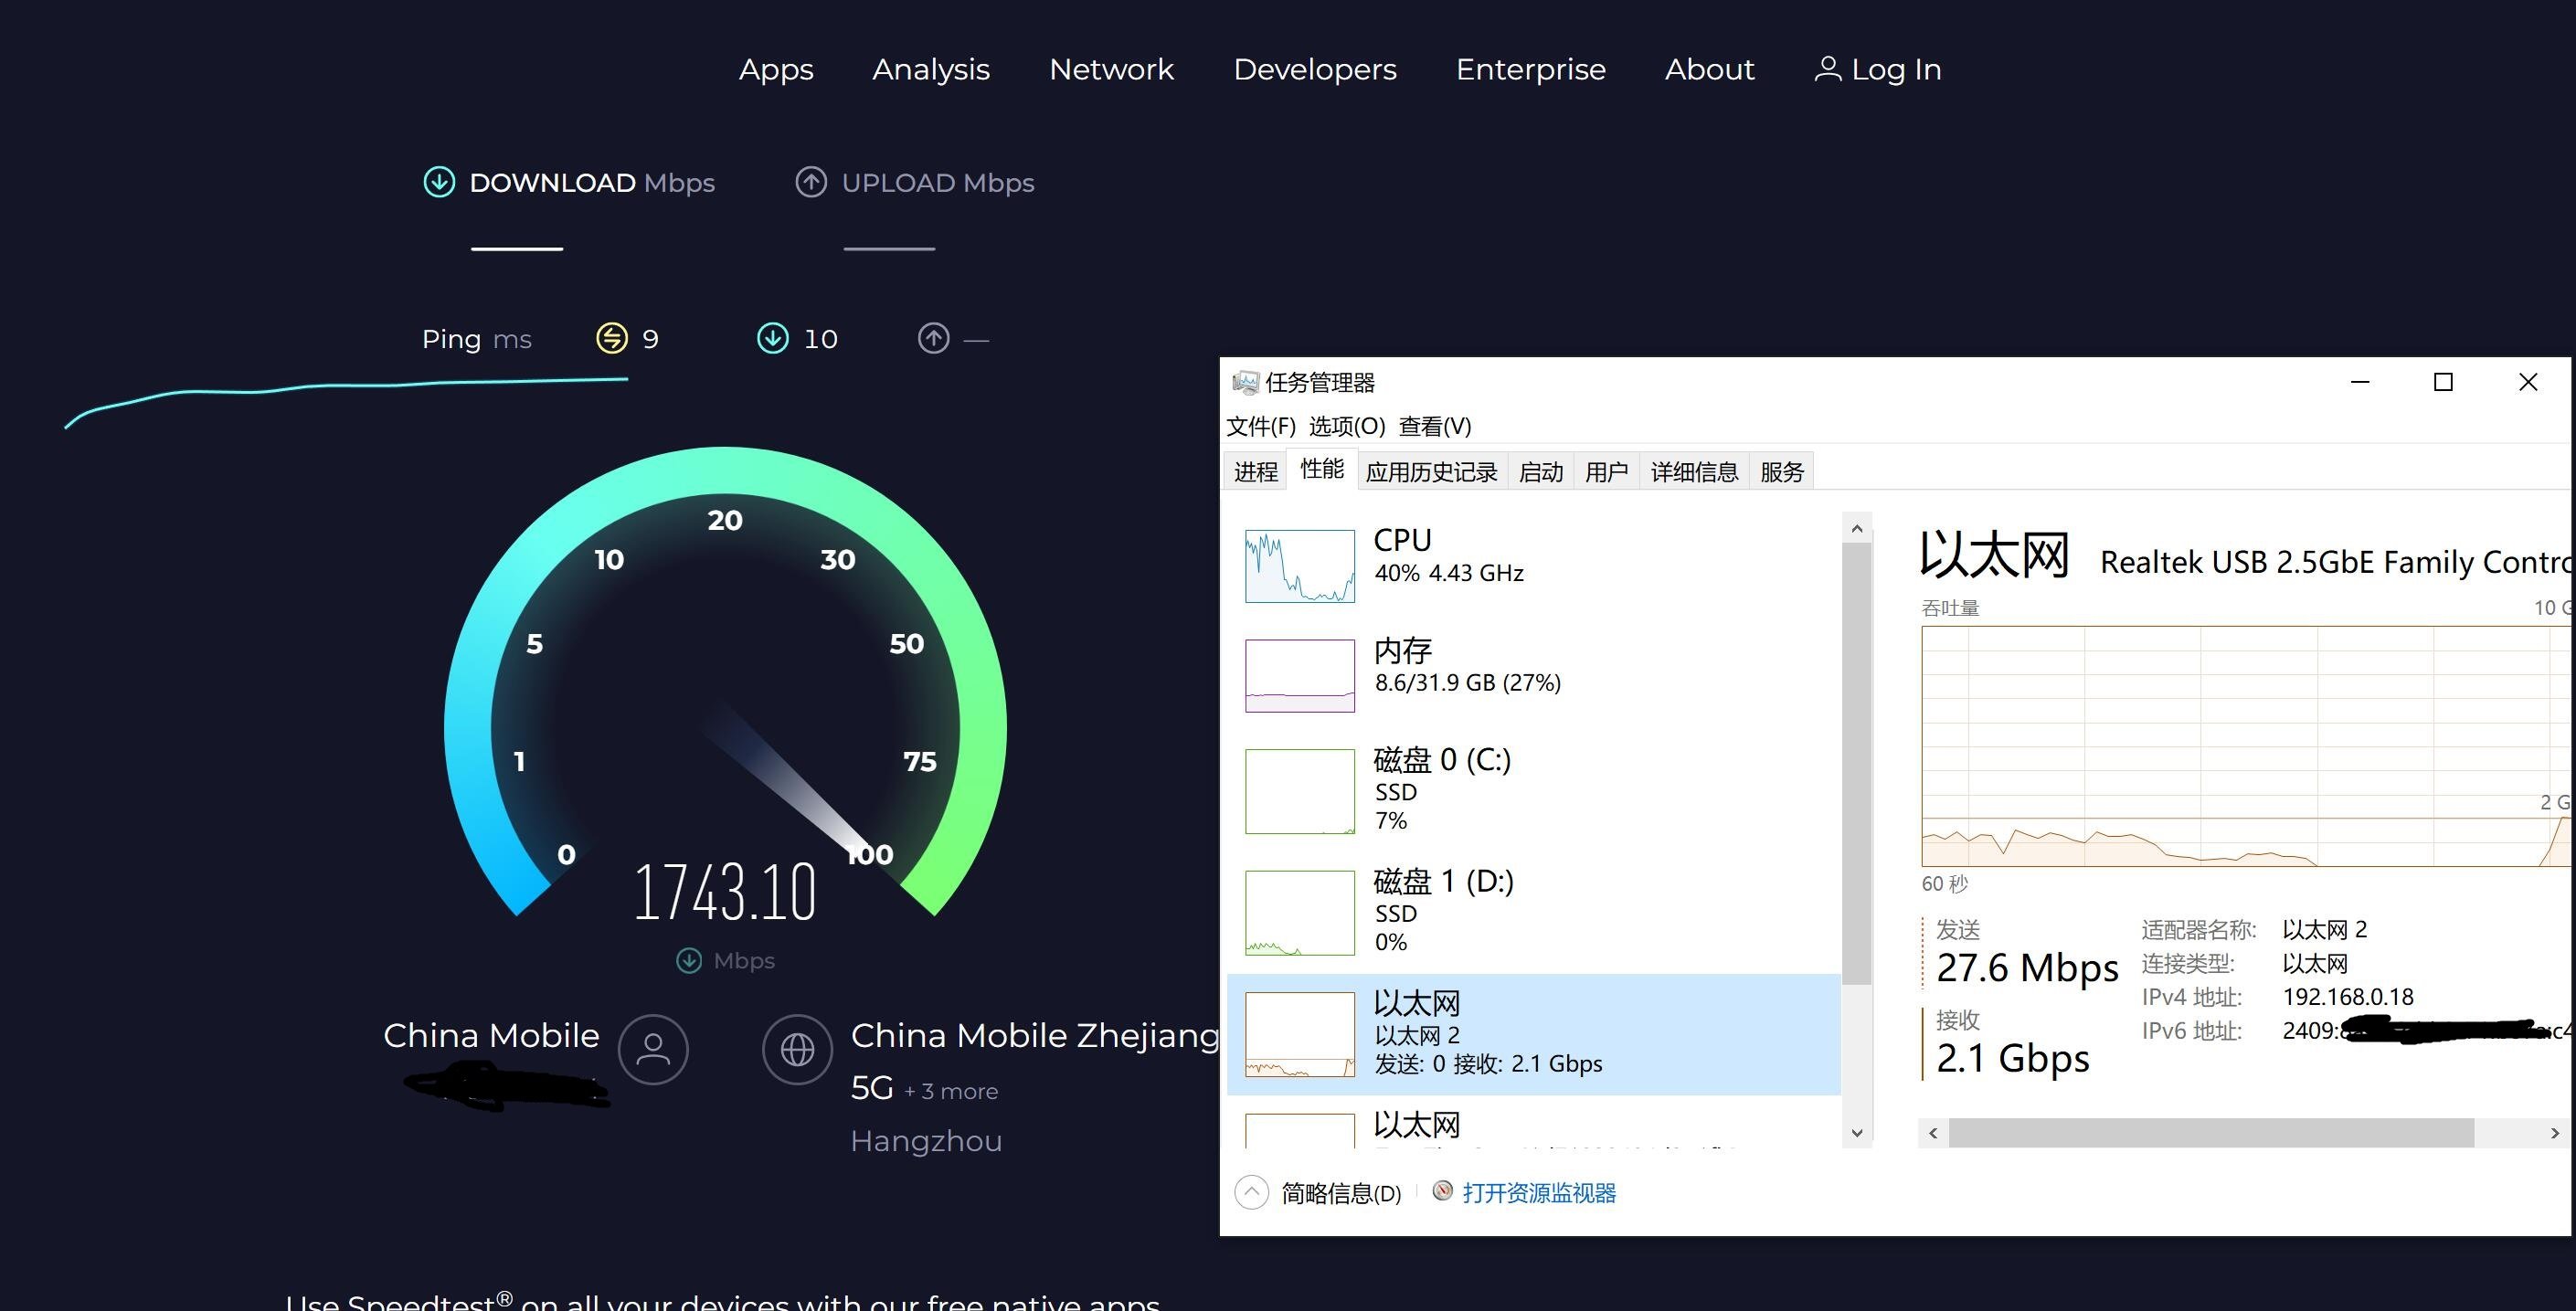
Task: Click the upload arrow icon beside UPLOAD Mbps
Action: point(811,182)
